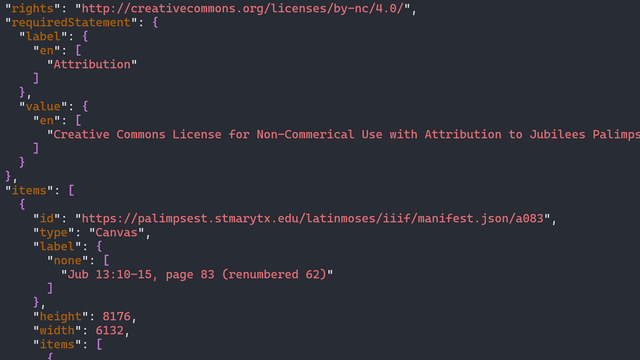Image resolution: width=640 pixels, height=360 pixels.
Task: Open the creativecommons.org by-nc license URL
Action: 242,9
